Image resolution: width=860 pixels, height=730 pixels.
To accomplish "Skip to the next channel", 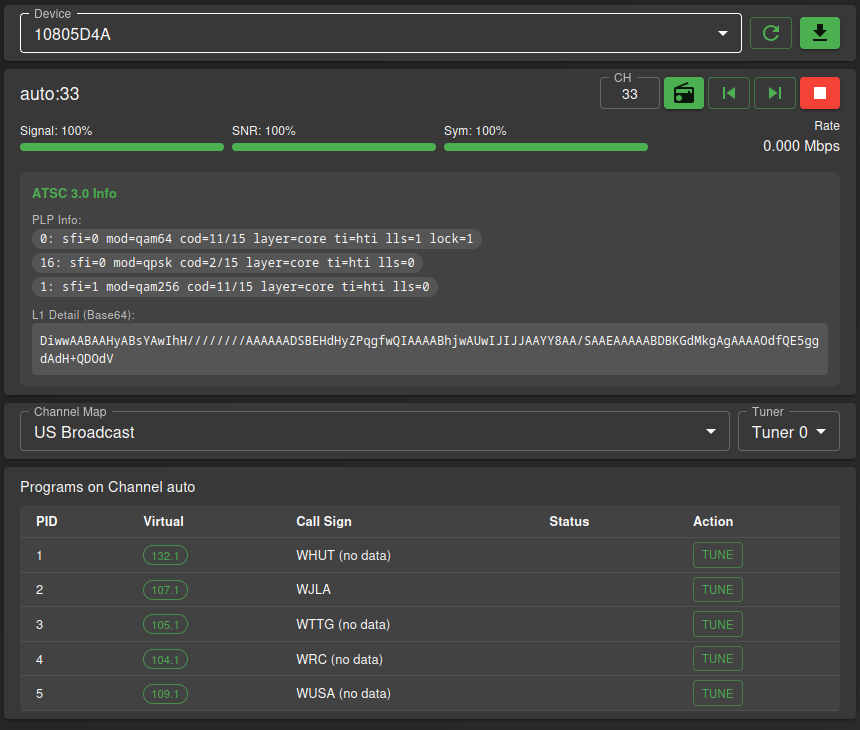I will [x=775, y=93].
